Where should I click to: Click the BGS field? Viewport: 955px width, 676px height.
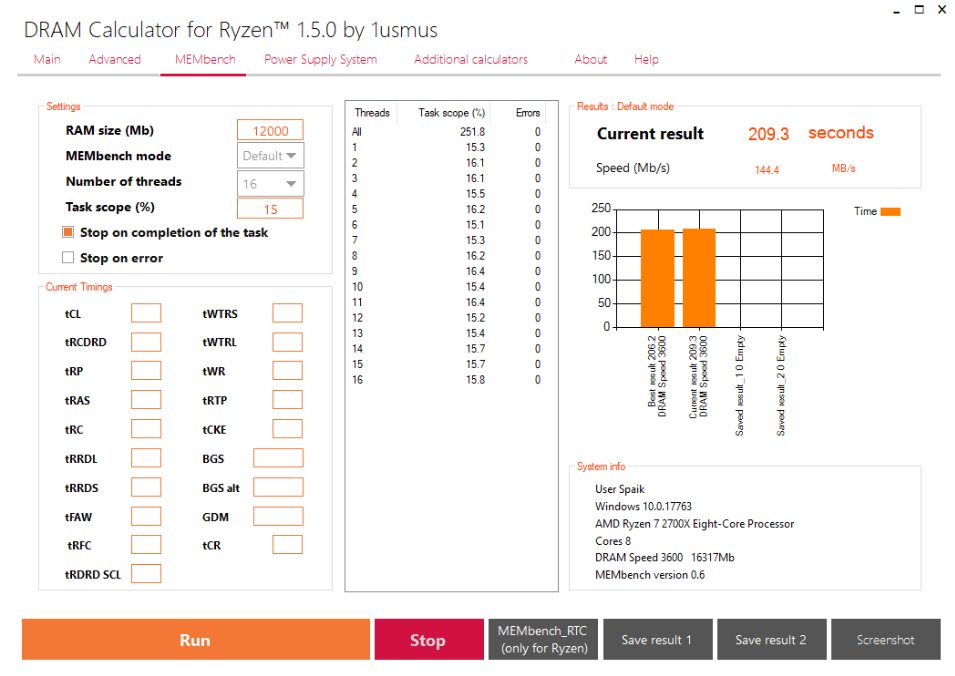[278, 458]
